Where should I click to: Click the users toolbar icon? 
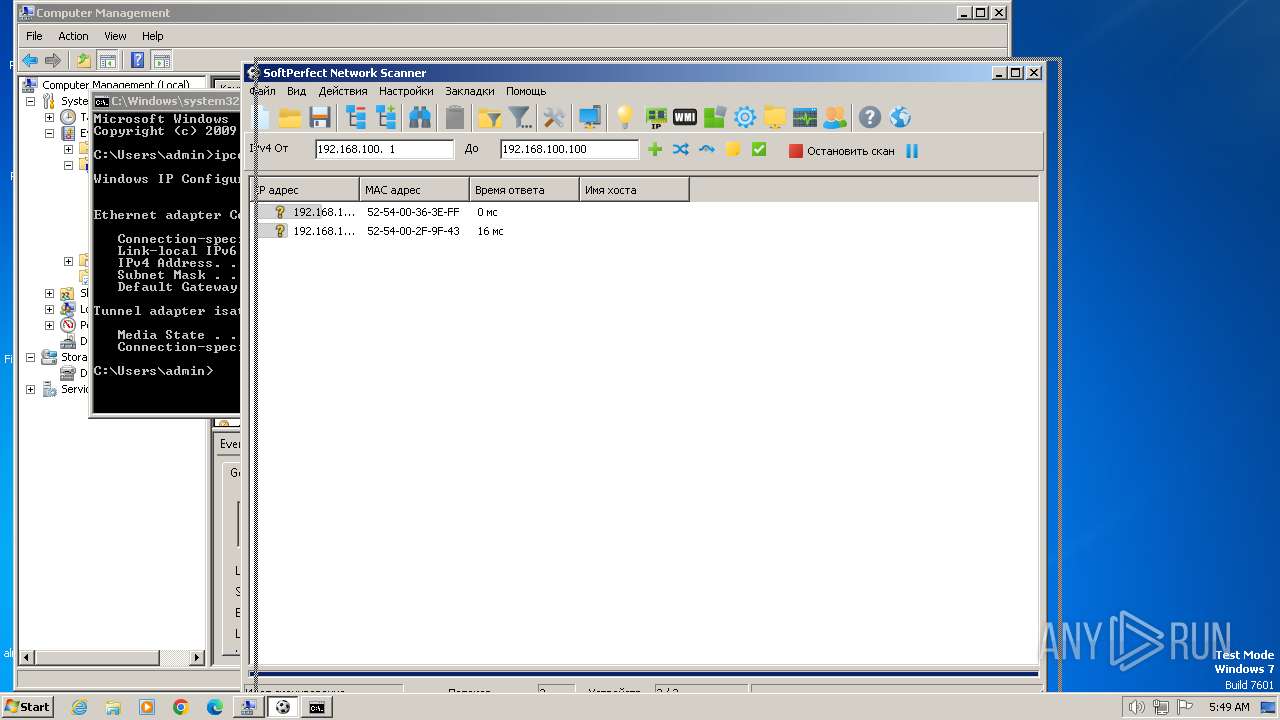click(x=835, y=118)
